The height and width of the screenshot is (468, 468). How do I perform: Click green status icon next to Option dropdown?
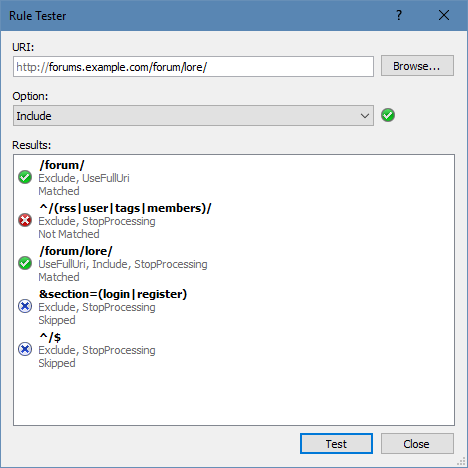coord(388,115)
